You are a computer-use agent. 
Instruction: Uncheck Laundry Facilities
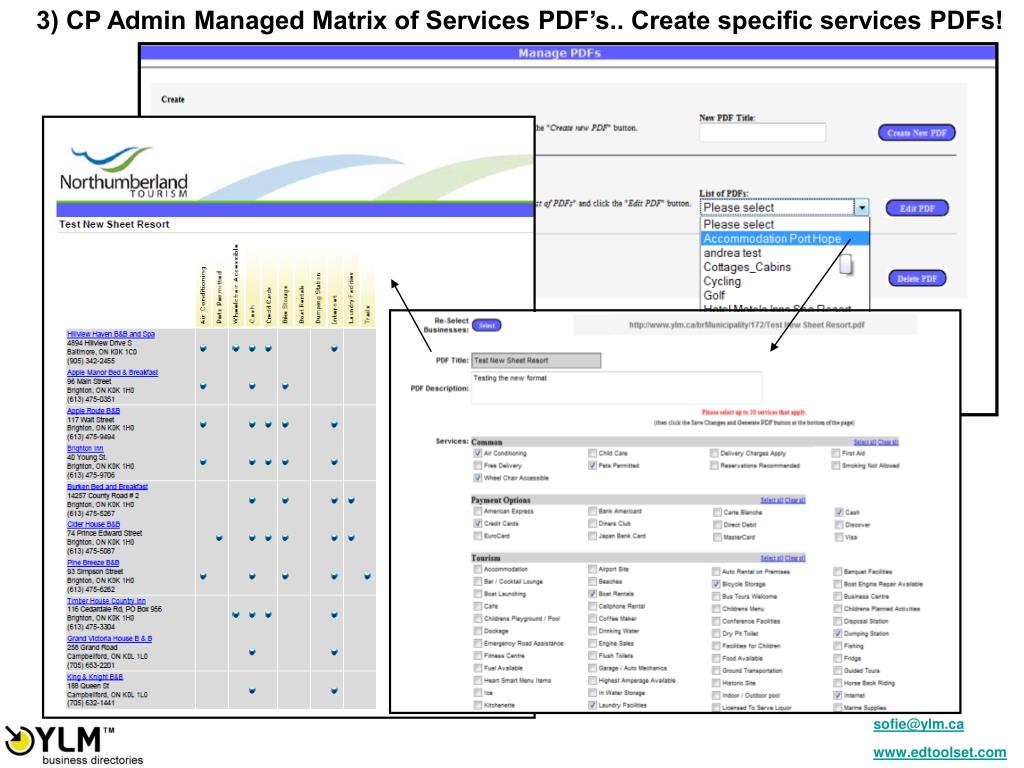click(x=592, y=705)
